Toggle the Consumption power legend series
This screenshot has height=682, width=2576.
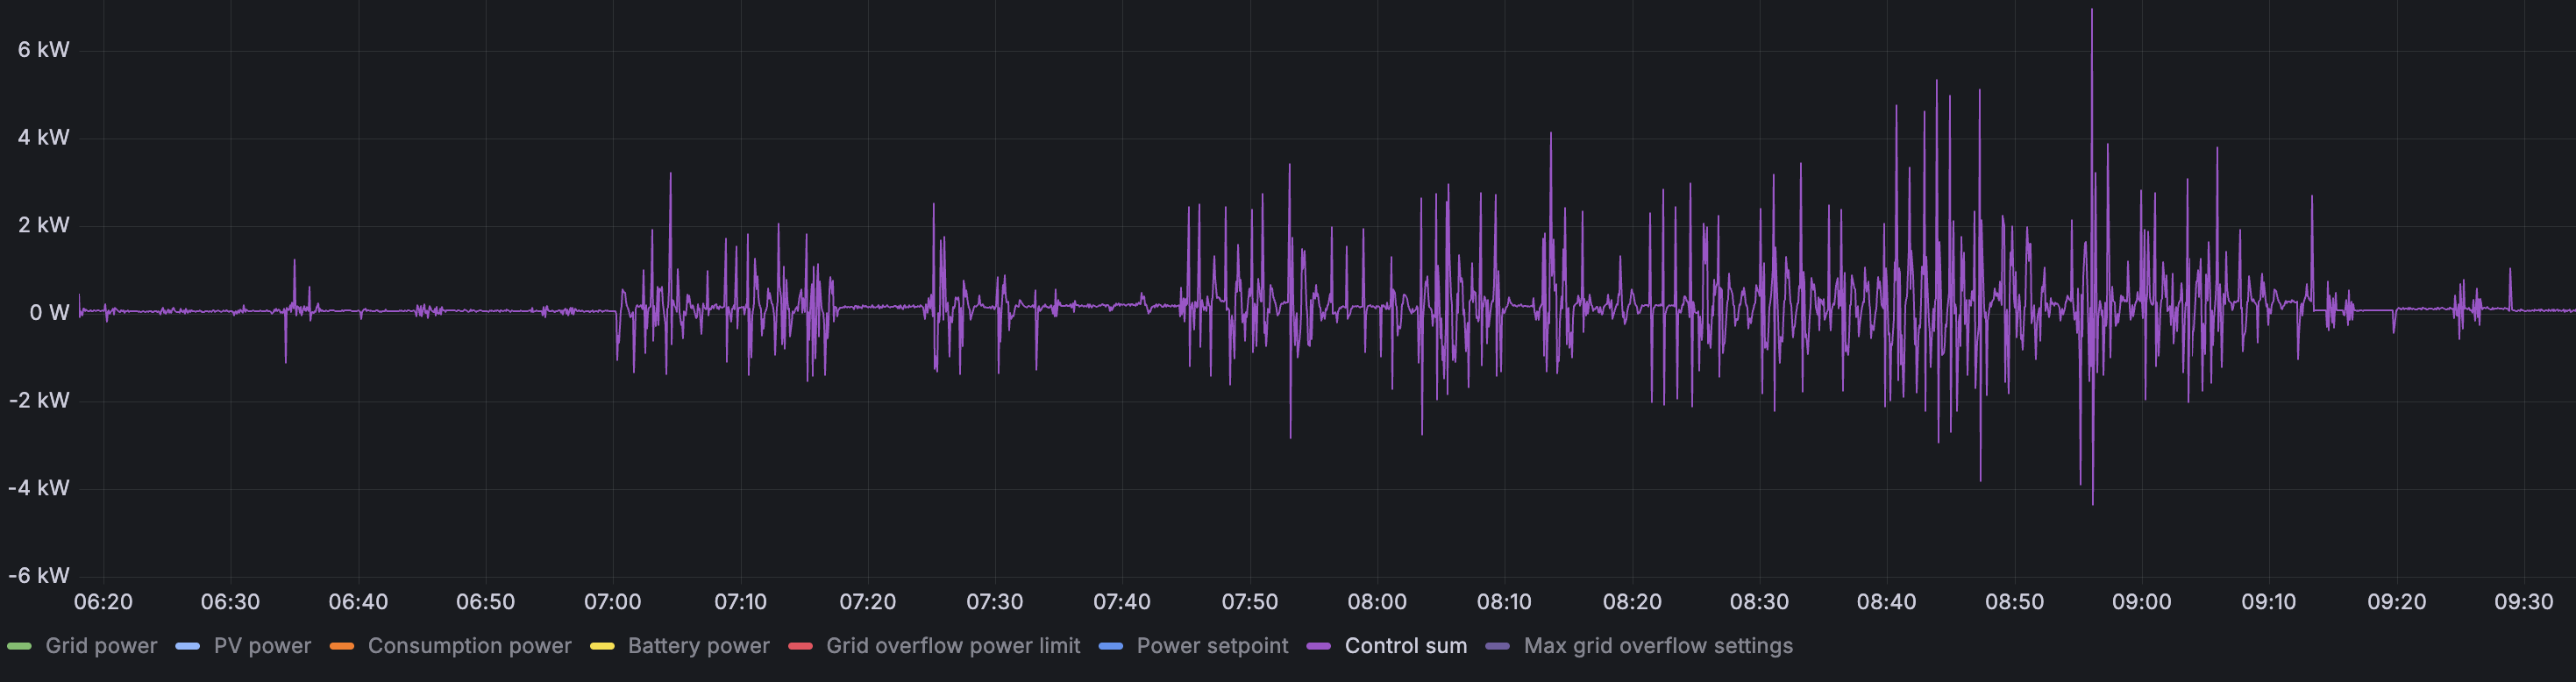(469, 646)
